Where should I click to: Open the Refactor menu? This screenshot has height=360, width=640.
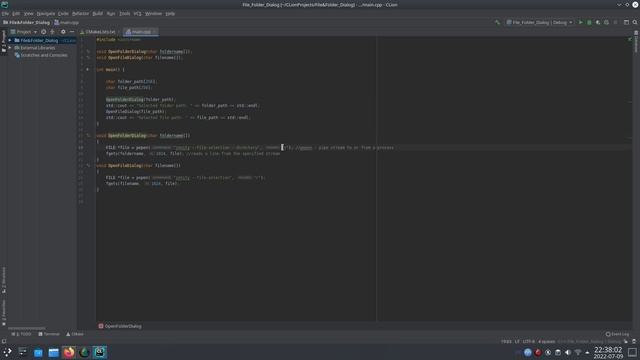pyautogui.click(x=80, y=13)
